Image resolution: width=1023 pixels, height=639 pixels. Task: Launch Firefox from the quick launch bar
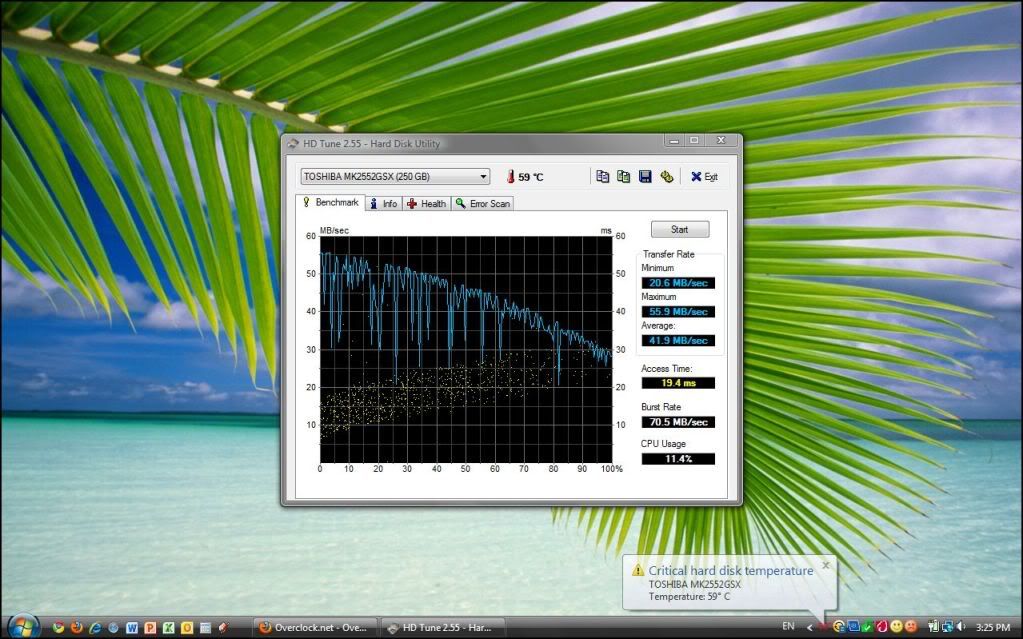click(78, 627)
